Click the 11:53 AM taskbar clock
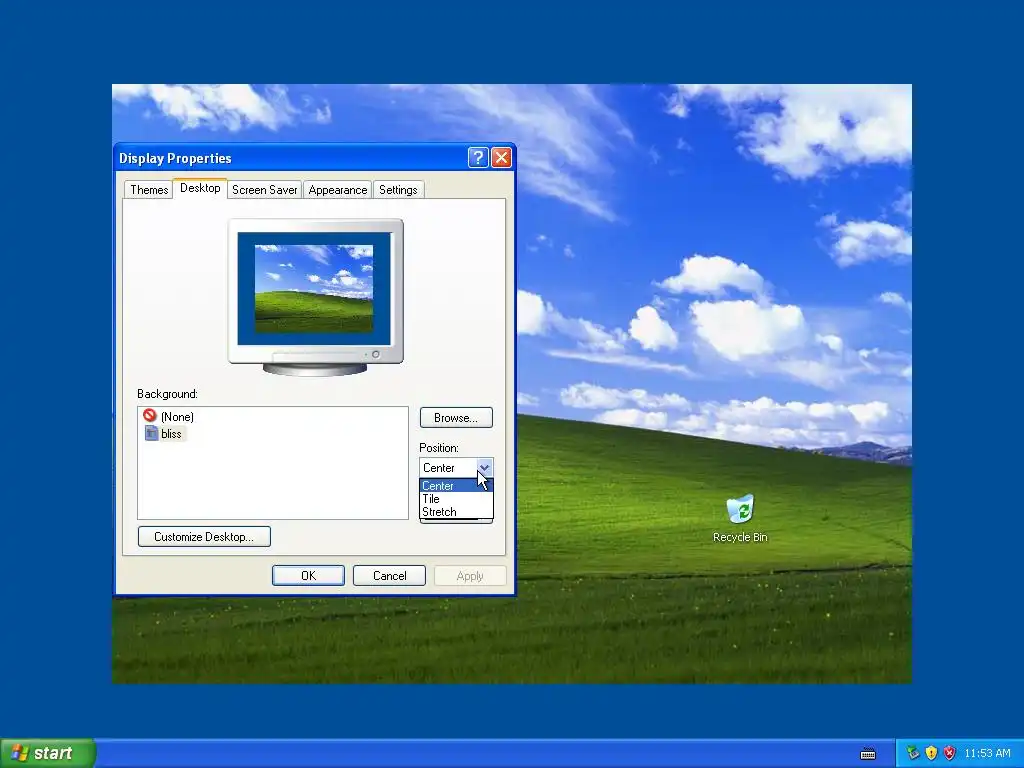1024x768 pixels. (x=987, y=753)
